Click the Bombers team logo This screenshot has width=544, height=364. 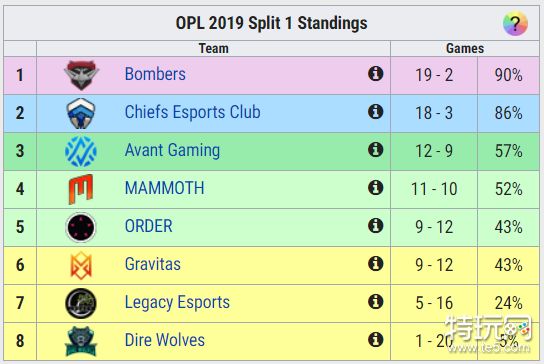(81, 75)
